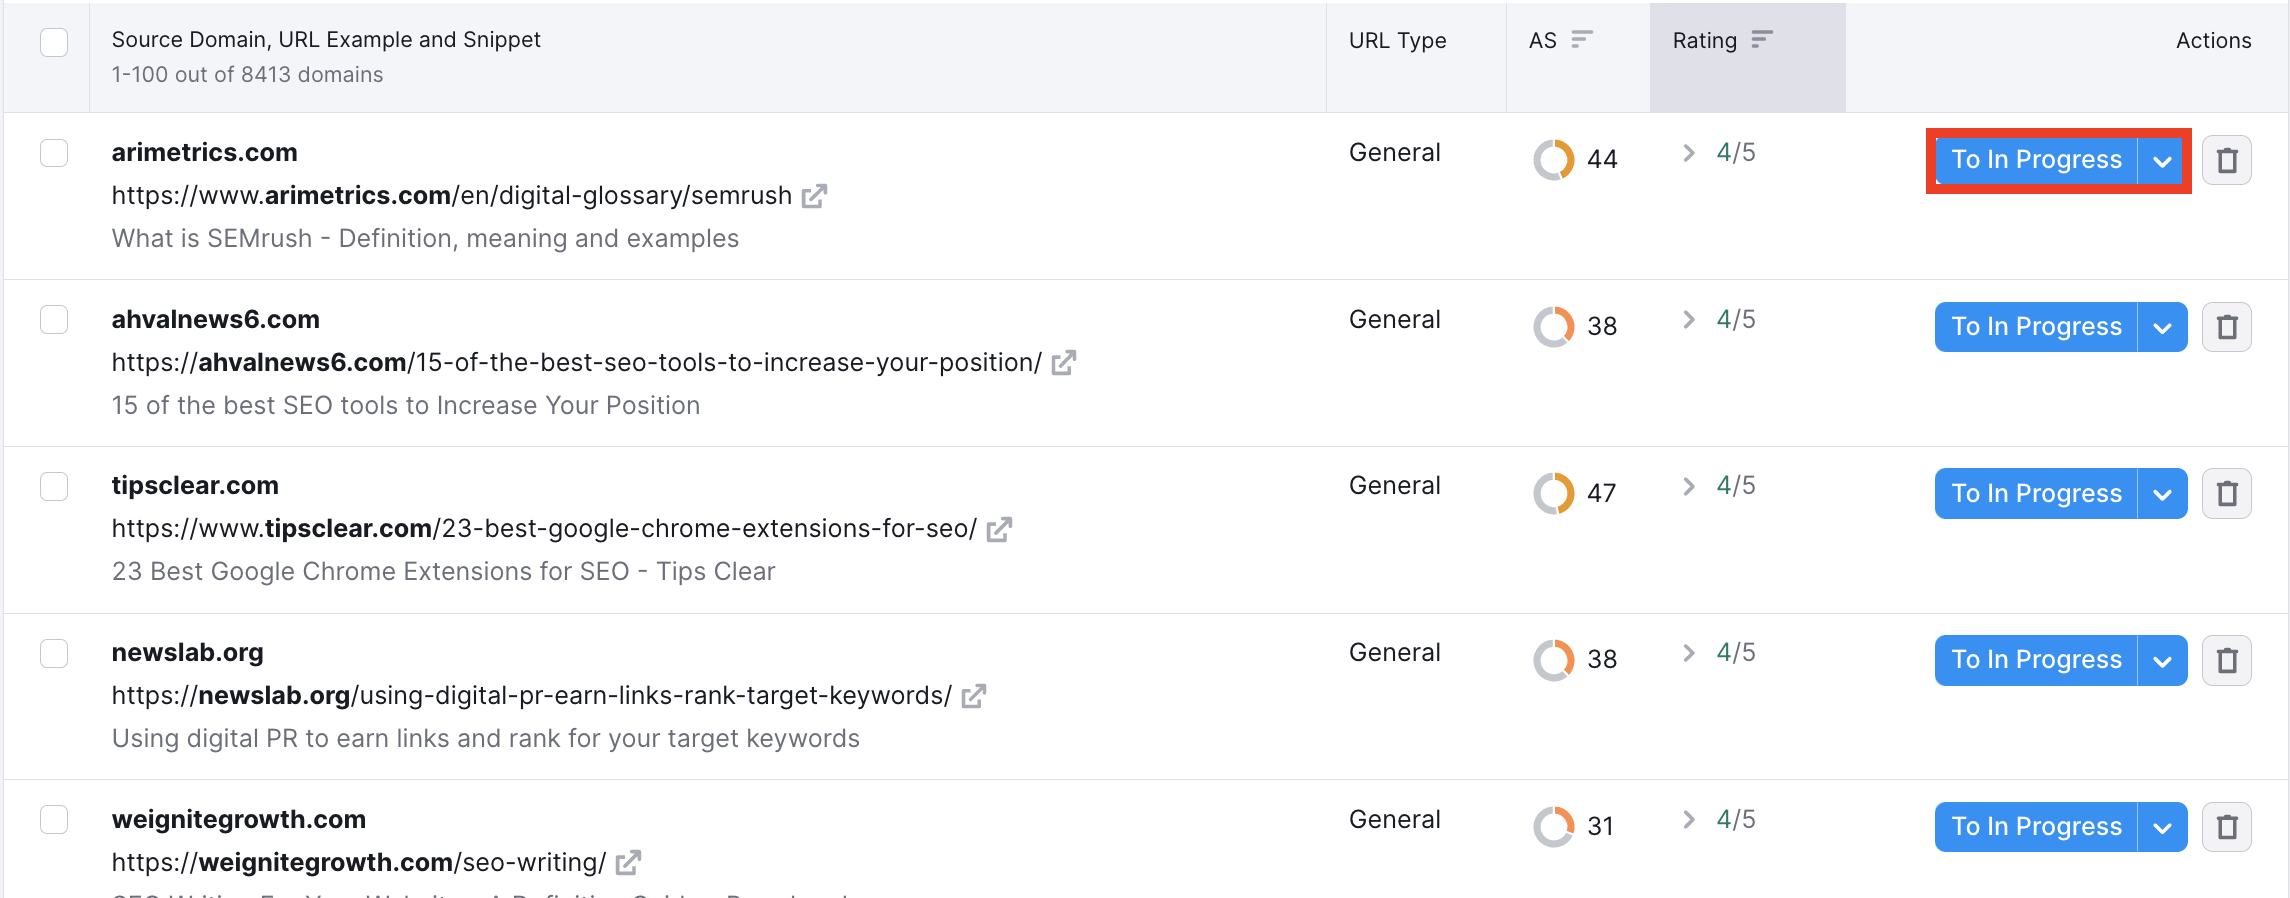Viewport: 2290px width, 898px height.
Task: Open the tipsclear.com chrome extensions URL link
Action: (x=1000, y=529)
